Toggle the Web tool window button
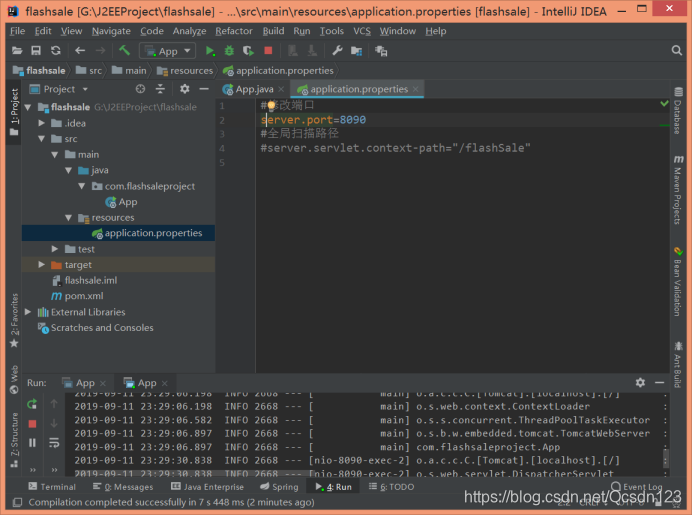This screenshot has width=692, height=516. pyautogui.click(x=14, y=380)
